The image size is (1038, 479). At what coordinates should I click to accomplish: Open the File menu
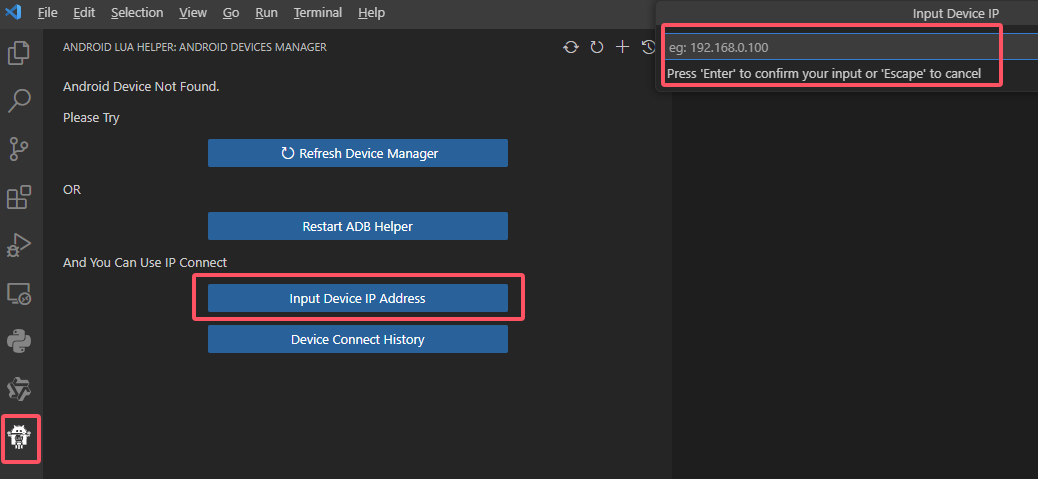pyautogui.click(x=47, y=13)
